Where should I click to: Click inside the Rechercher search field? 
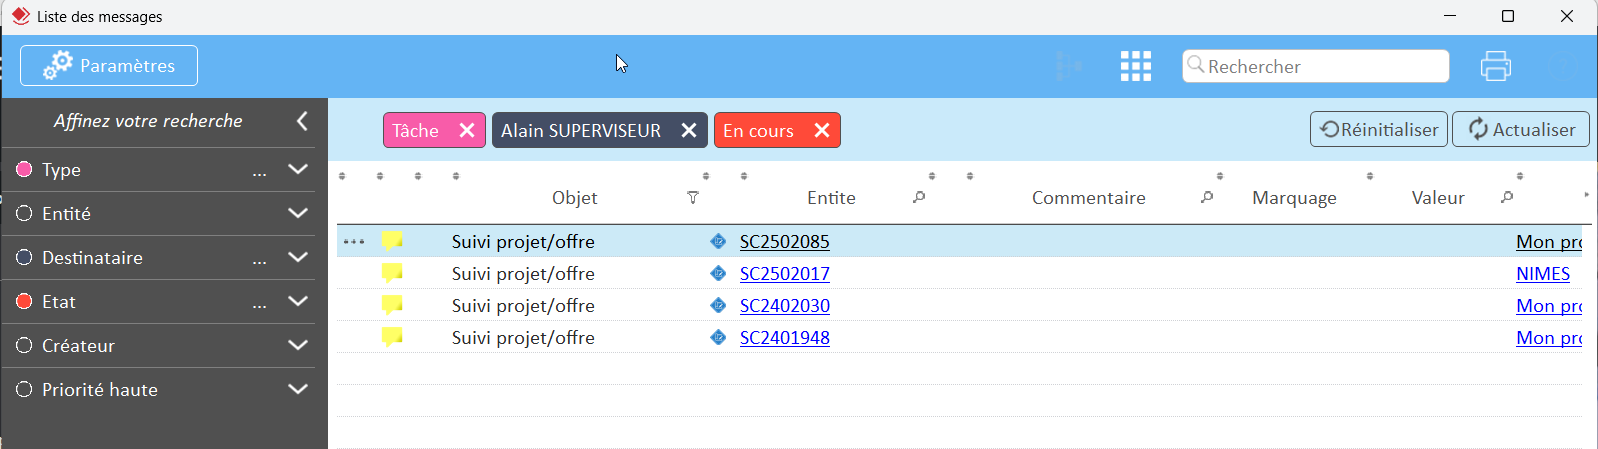pyautogui.click(x=1316, y=66)
